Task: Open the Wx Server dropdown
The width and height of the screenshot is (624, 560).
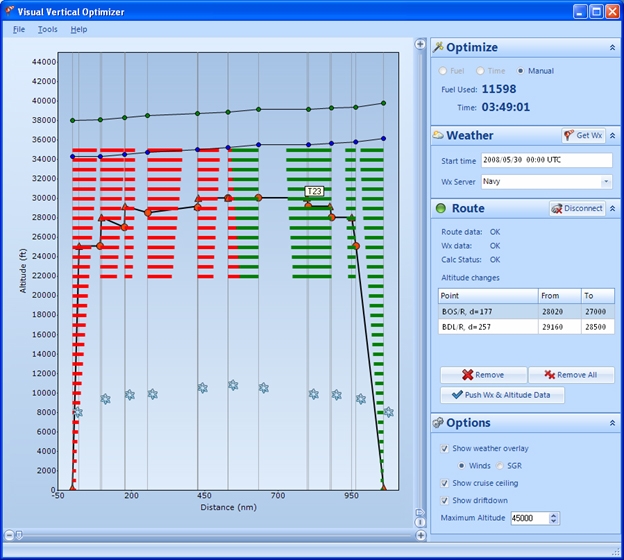Action: [606, 182]
